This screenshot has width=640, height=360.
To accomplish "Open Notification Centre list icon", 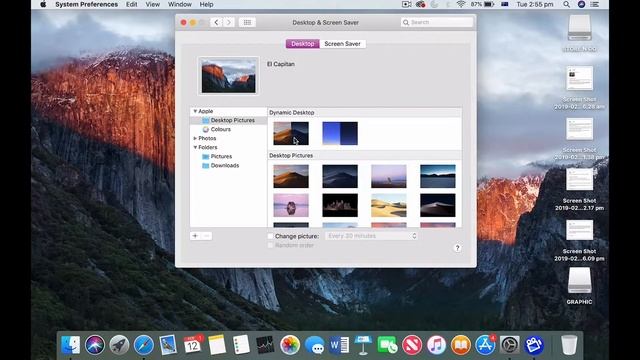I will pos(594,4).
